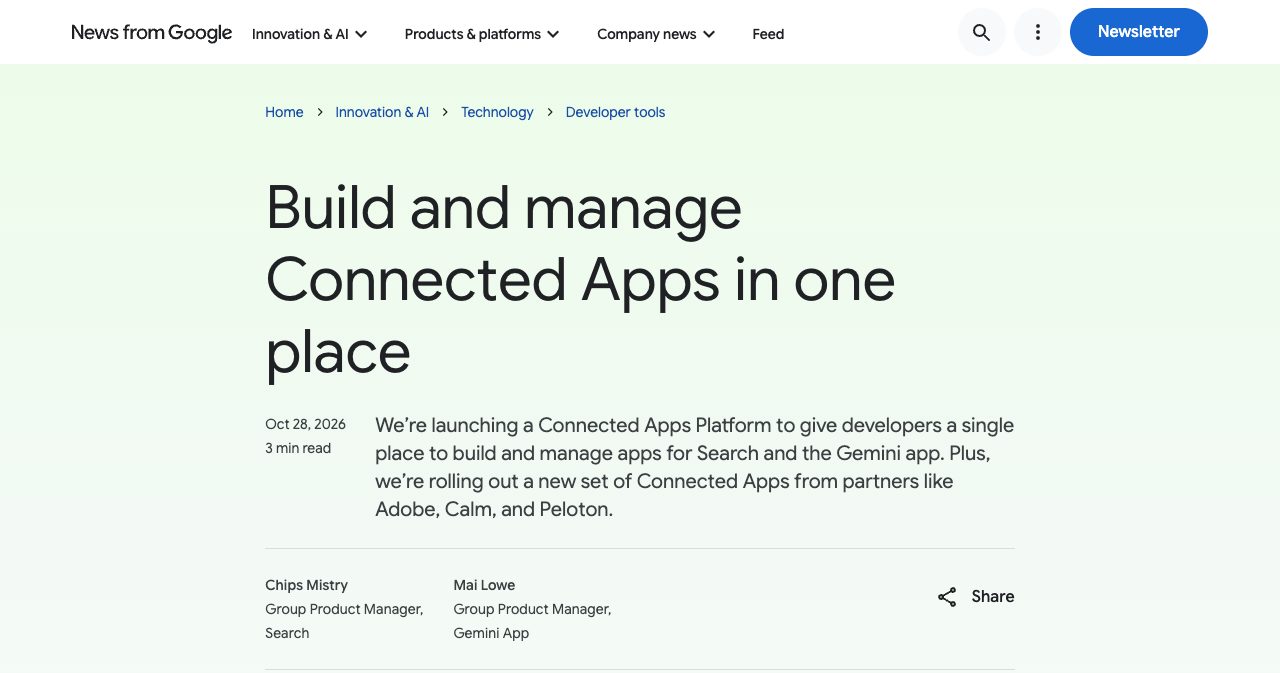Click the Technology breadcrumb link

click(x=497, y=112)
